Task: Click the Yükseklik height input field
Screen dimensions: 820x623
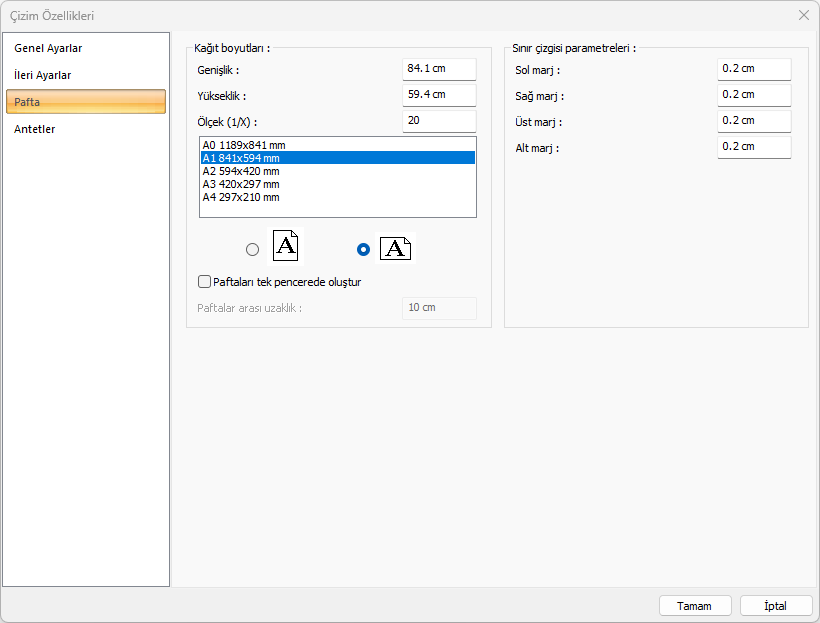Action: click(x=439, y=95)
